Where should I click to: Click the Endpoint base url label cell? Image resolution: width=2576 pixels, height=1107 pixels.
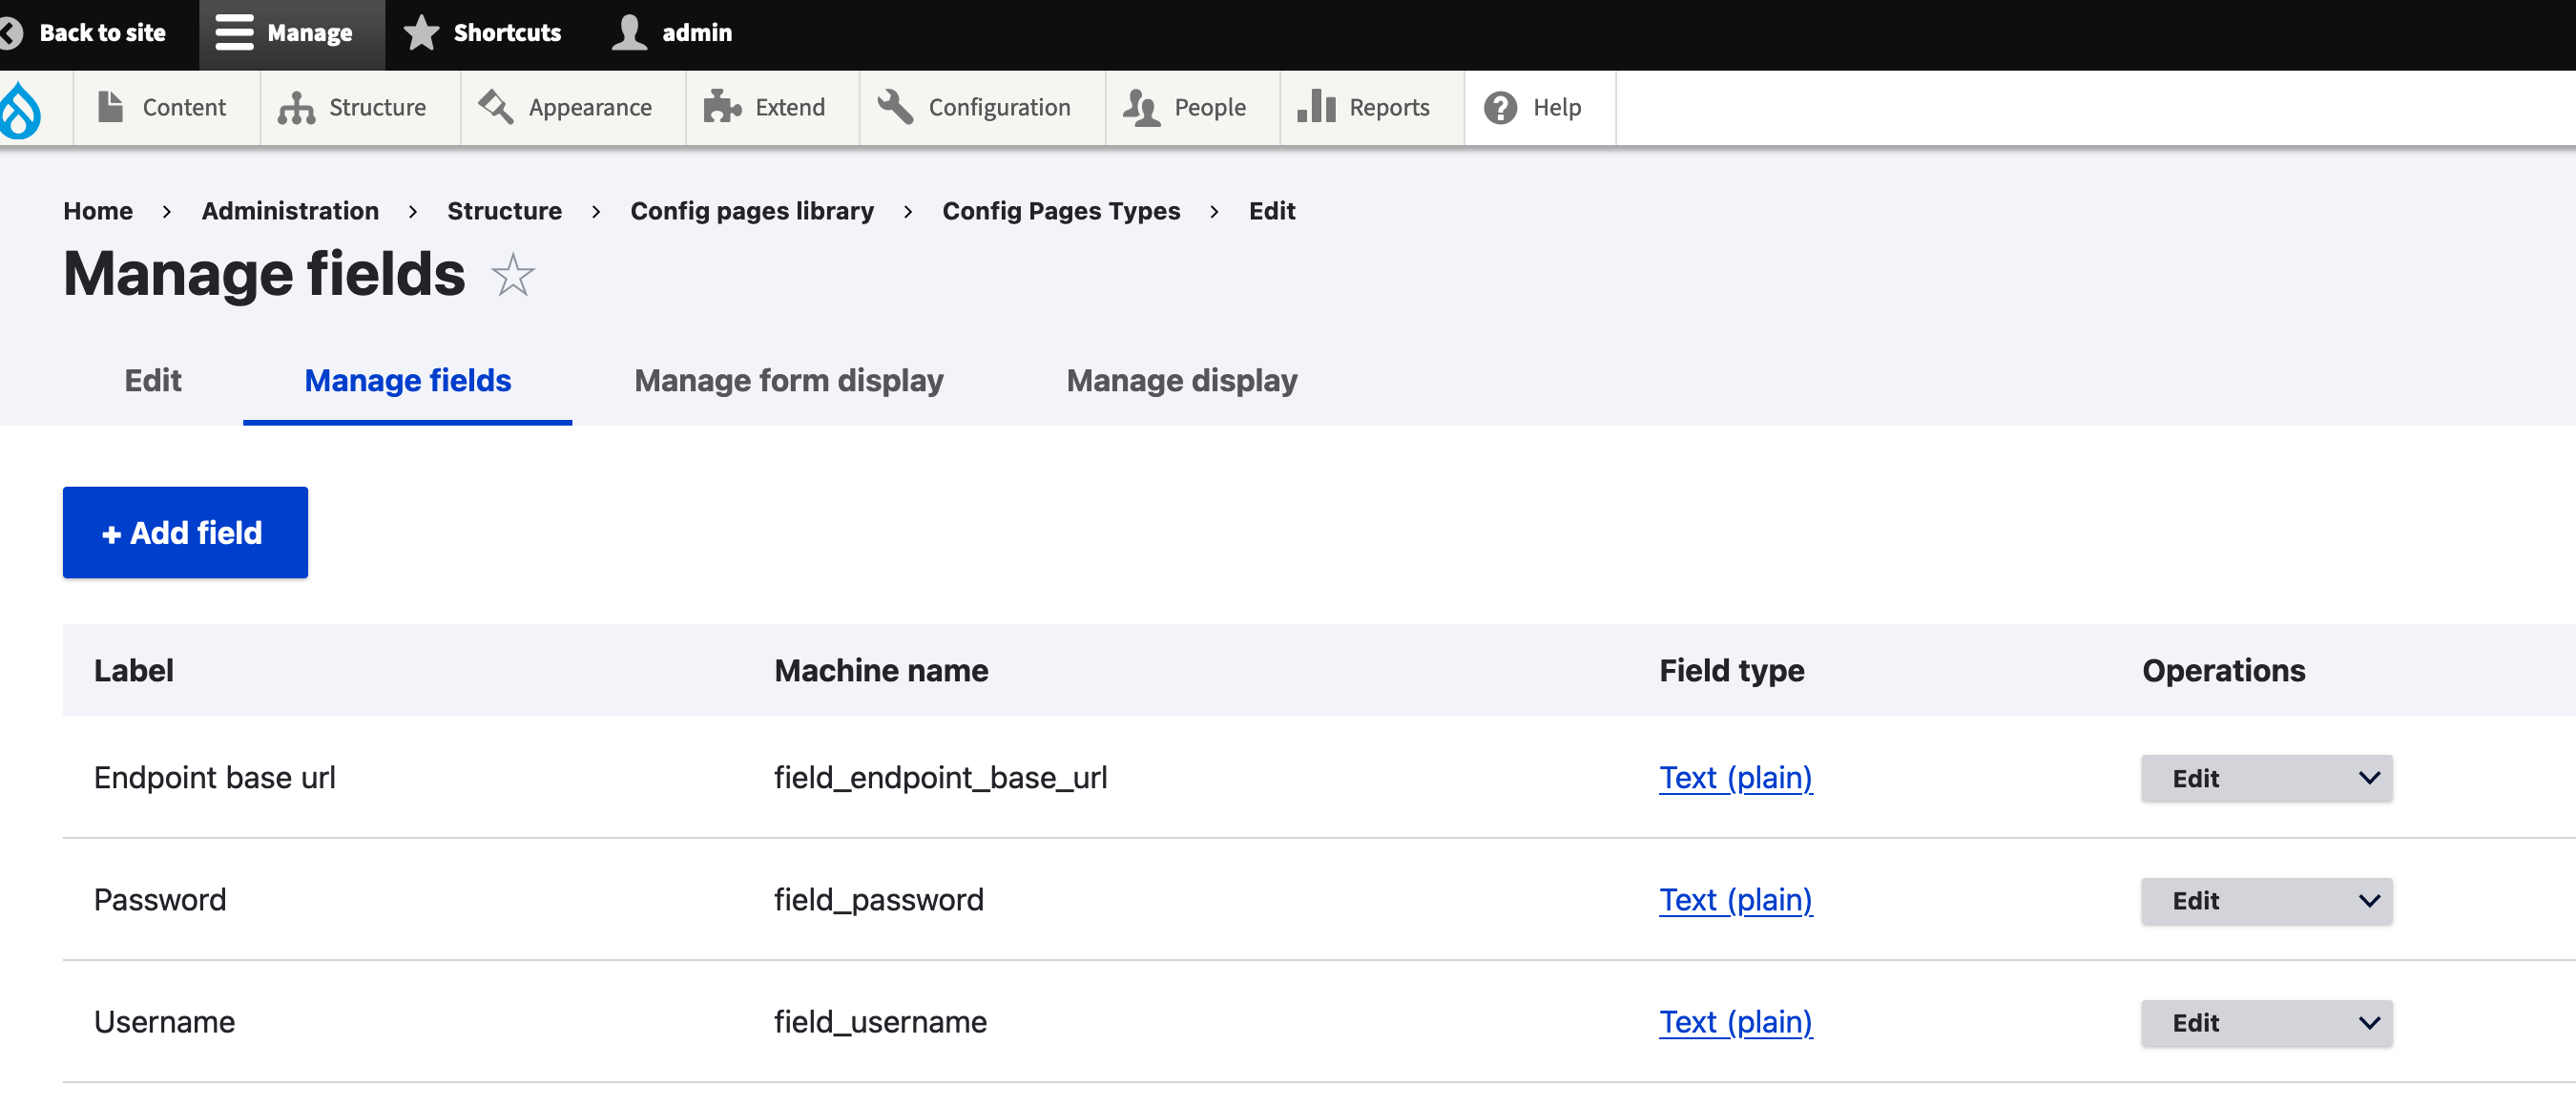[x=215, y=777]
